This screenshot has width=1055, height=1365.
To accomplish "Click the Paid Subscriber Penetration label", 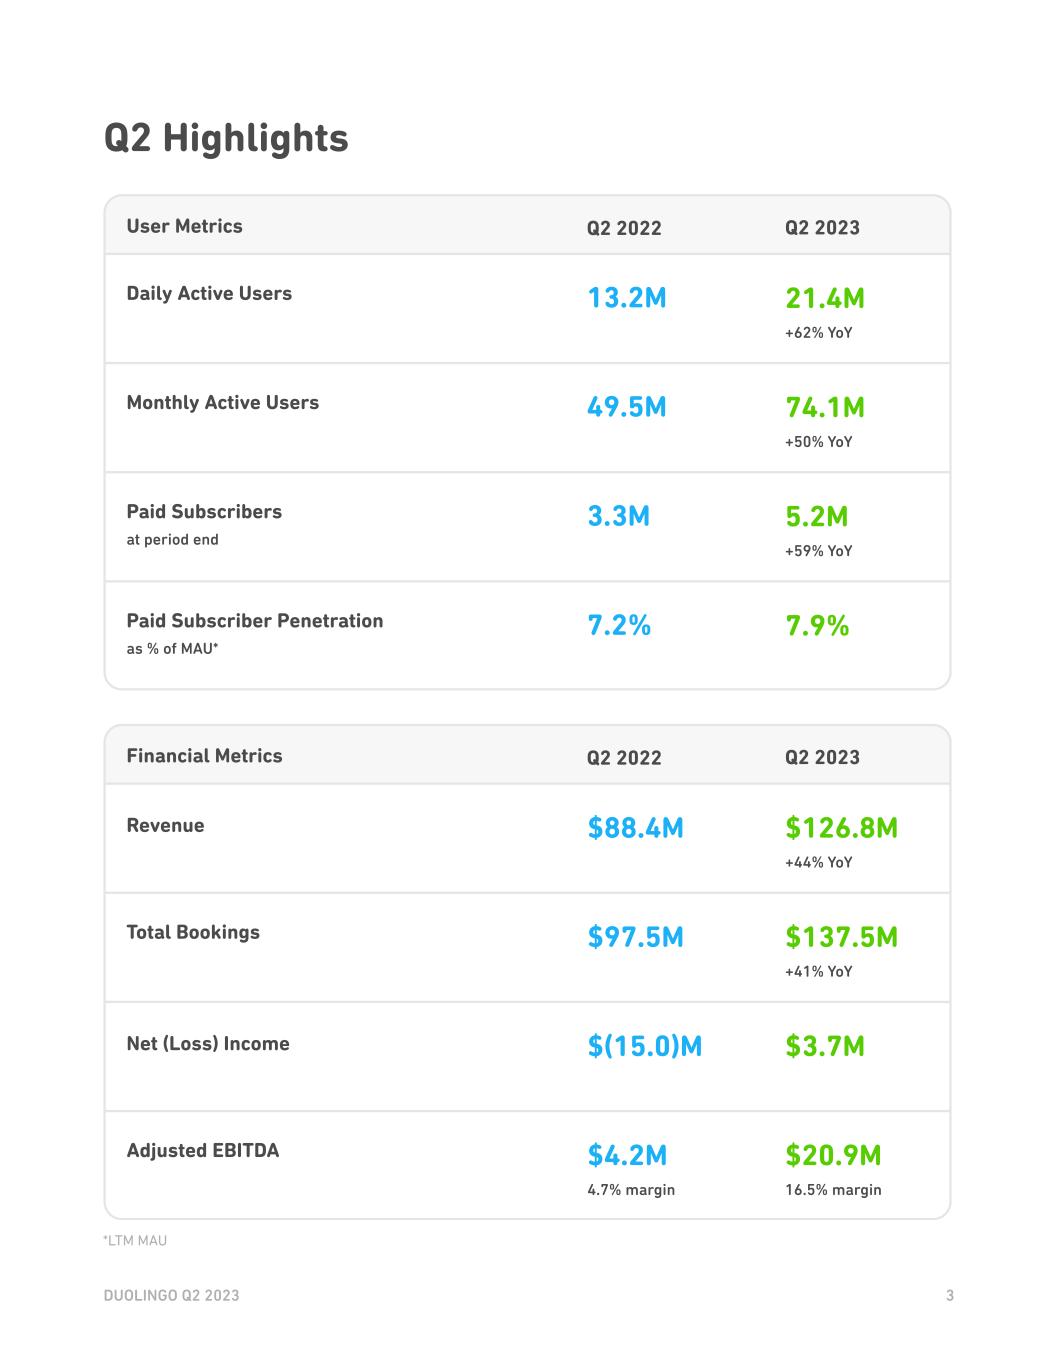I will click(254, 620).
